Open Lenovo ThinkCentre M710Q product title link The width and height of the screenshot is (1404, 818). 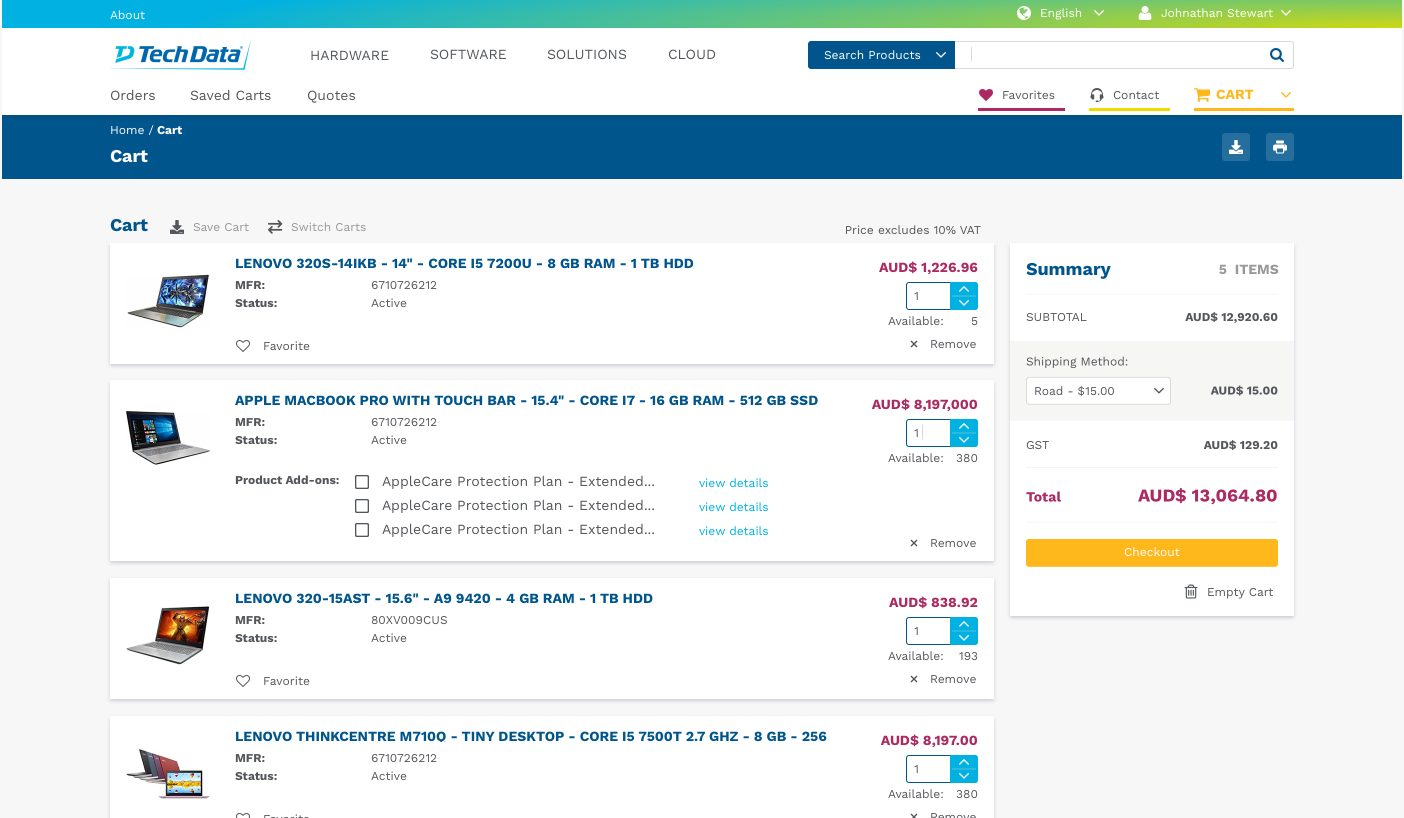[531, 736]
